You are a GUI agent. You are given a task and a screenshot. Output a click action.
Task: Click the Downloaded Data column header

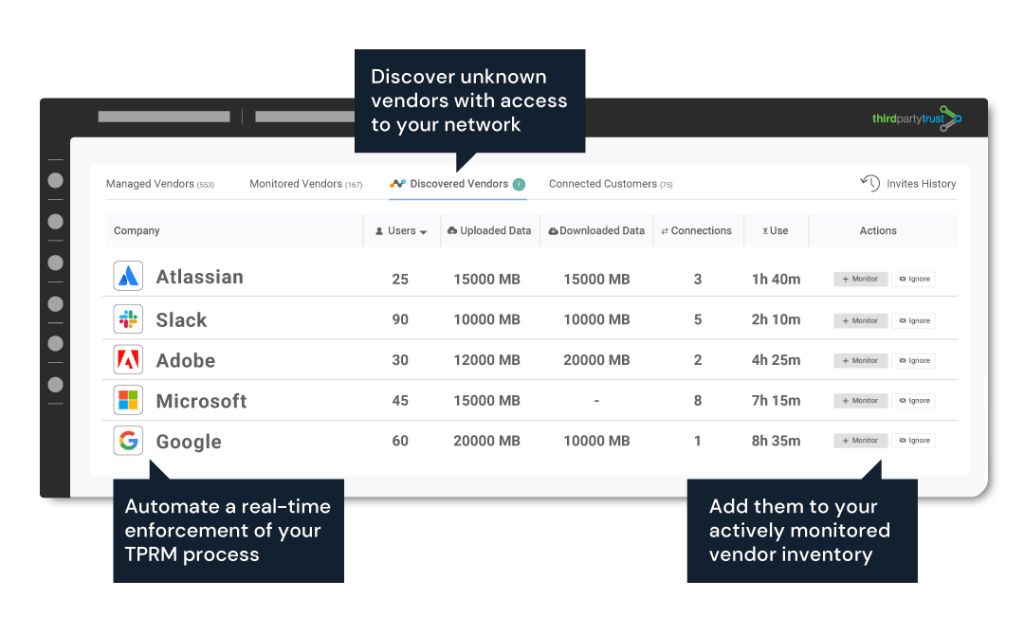pos(596,231)
